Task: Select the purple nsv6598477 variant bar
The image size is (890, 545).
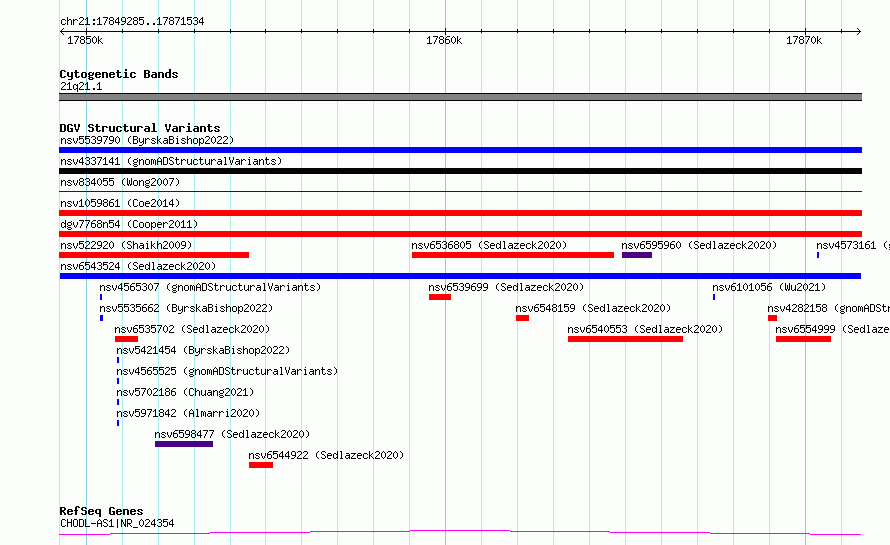Action: point(184,444)
